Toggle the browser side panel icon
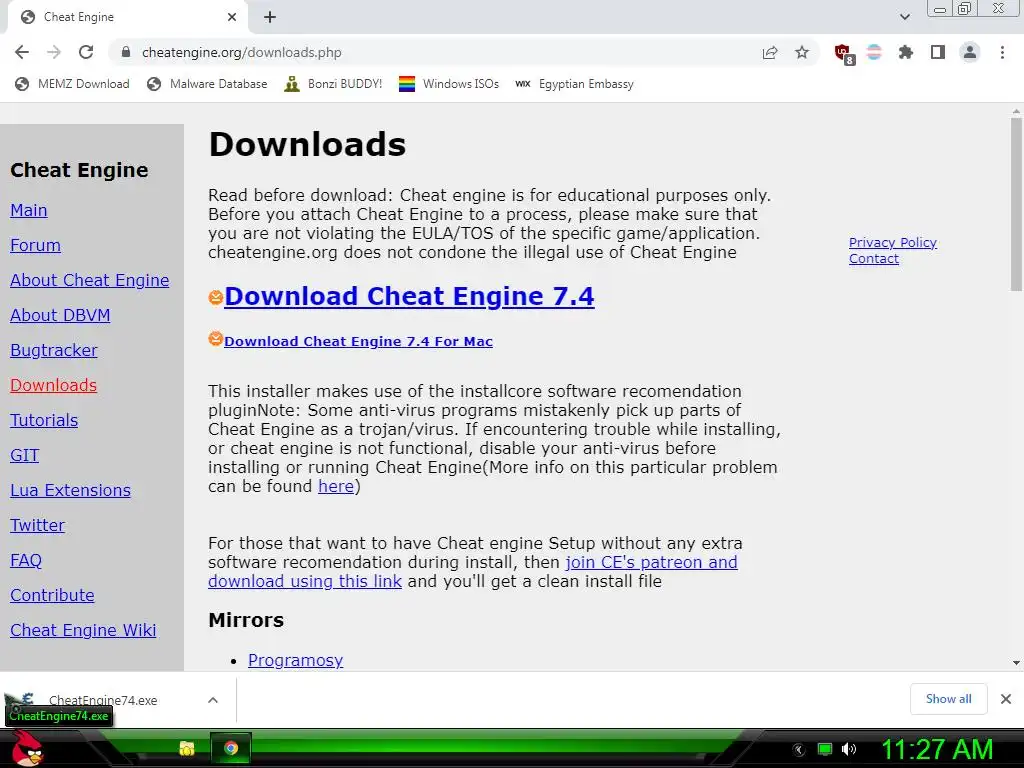 click(x=938, y=52)
